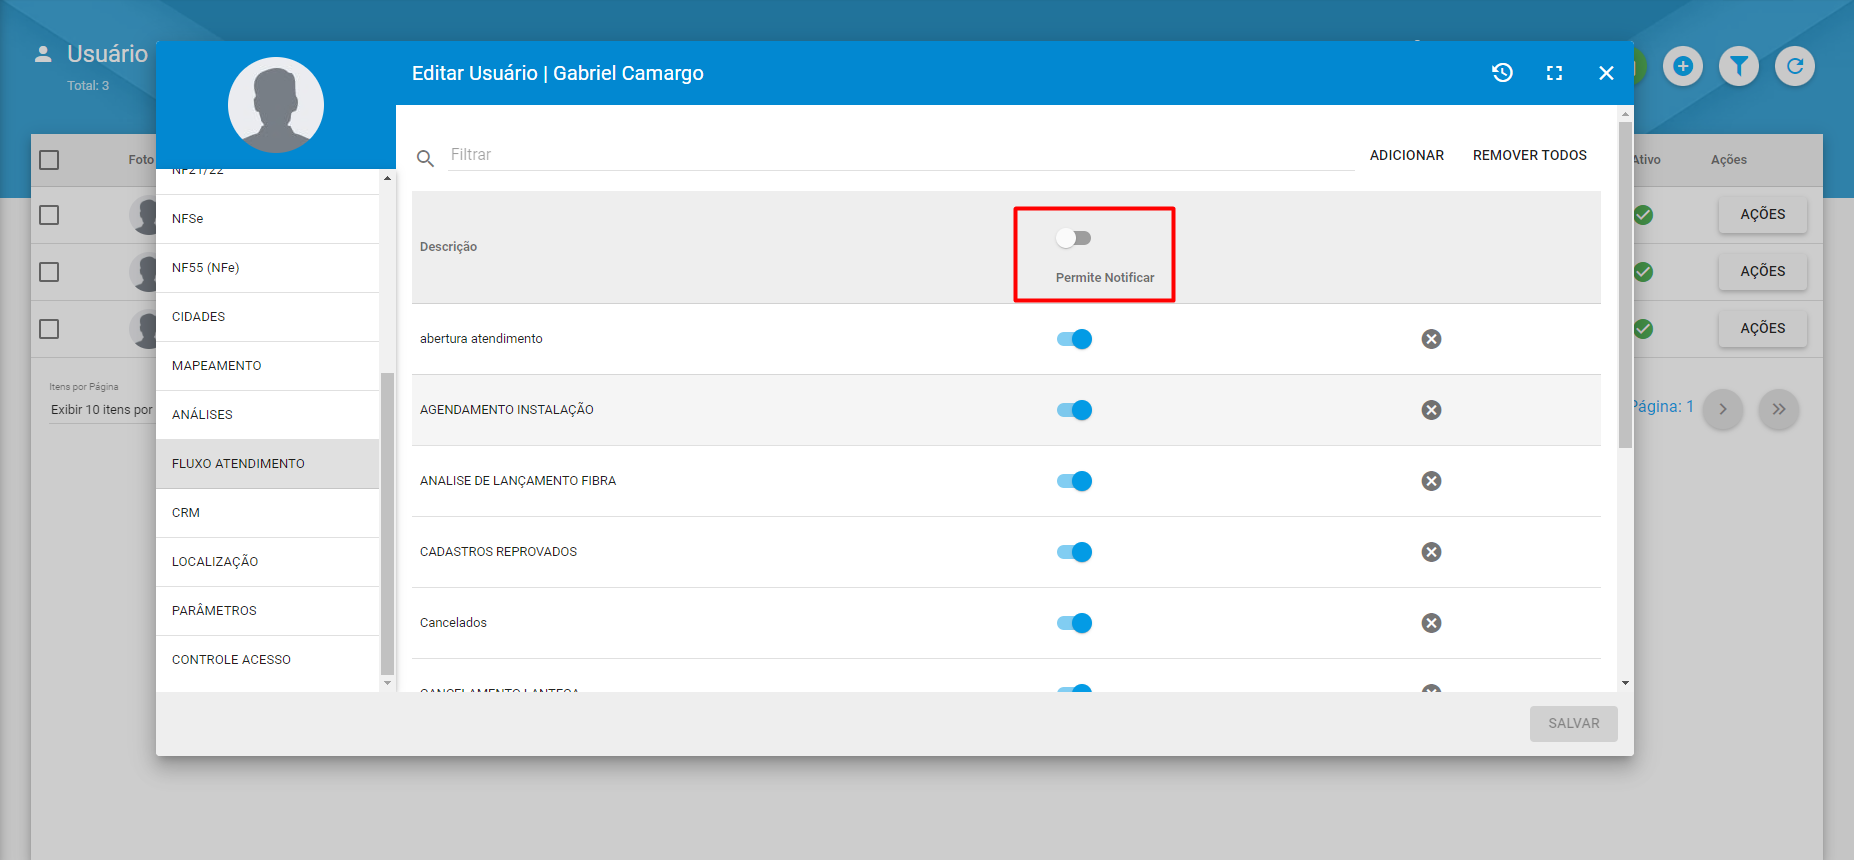Toggle notification for CADASTROS REPROVADOS

click(x=1074, y=552)
